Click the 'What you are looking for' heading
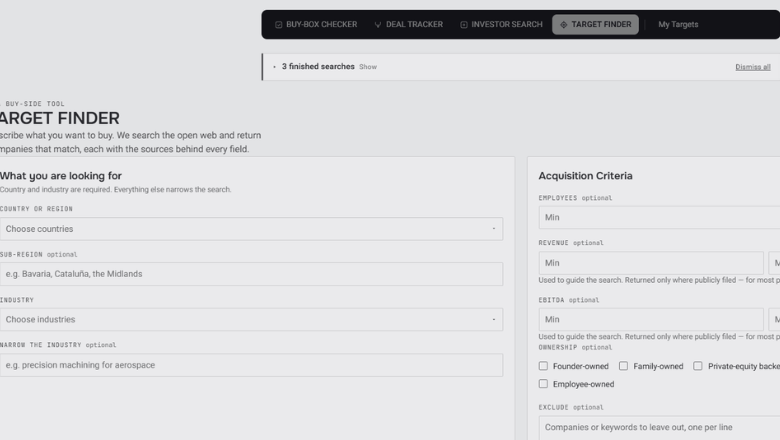 coord(61,176)
